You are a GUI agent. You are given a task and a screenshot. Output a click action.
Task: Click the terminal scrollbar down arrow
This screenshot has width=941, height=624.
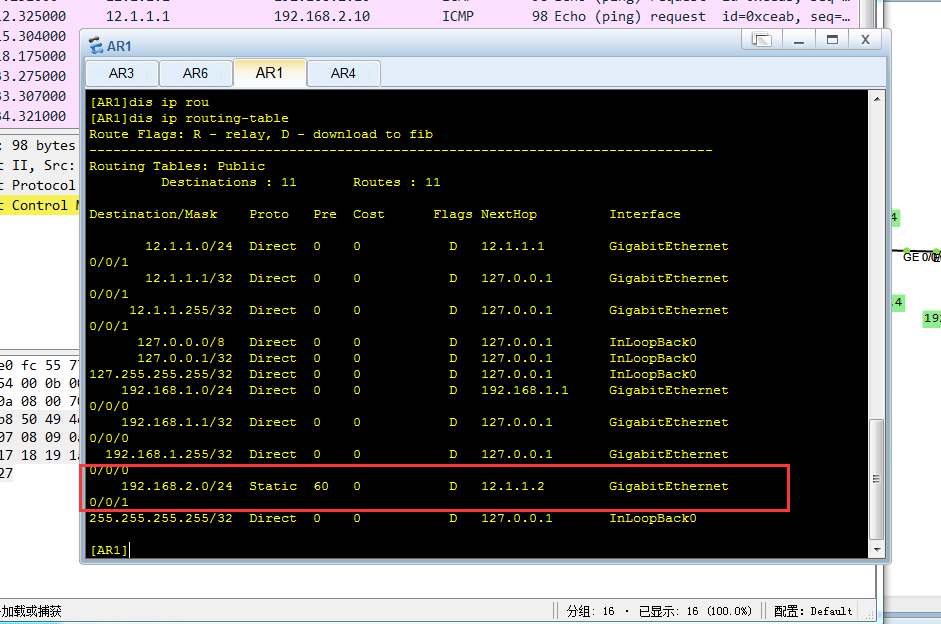tap(877, 550)
